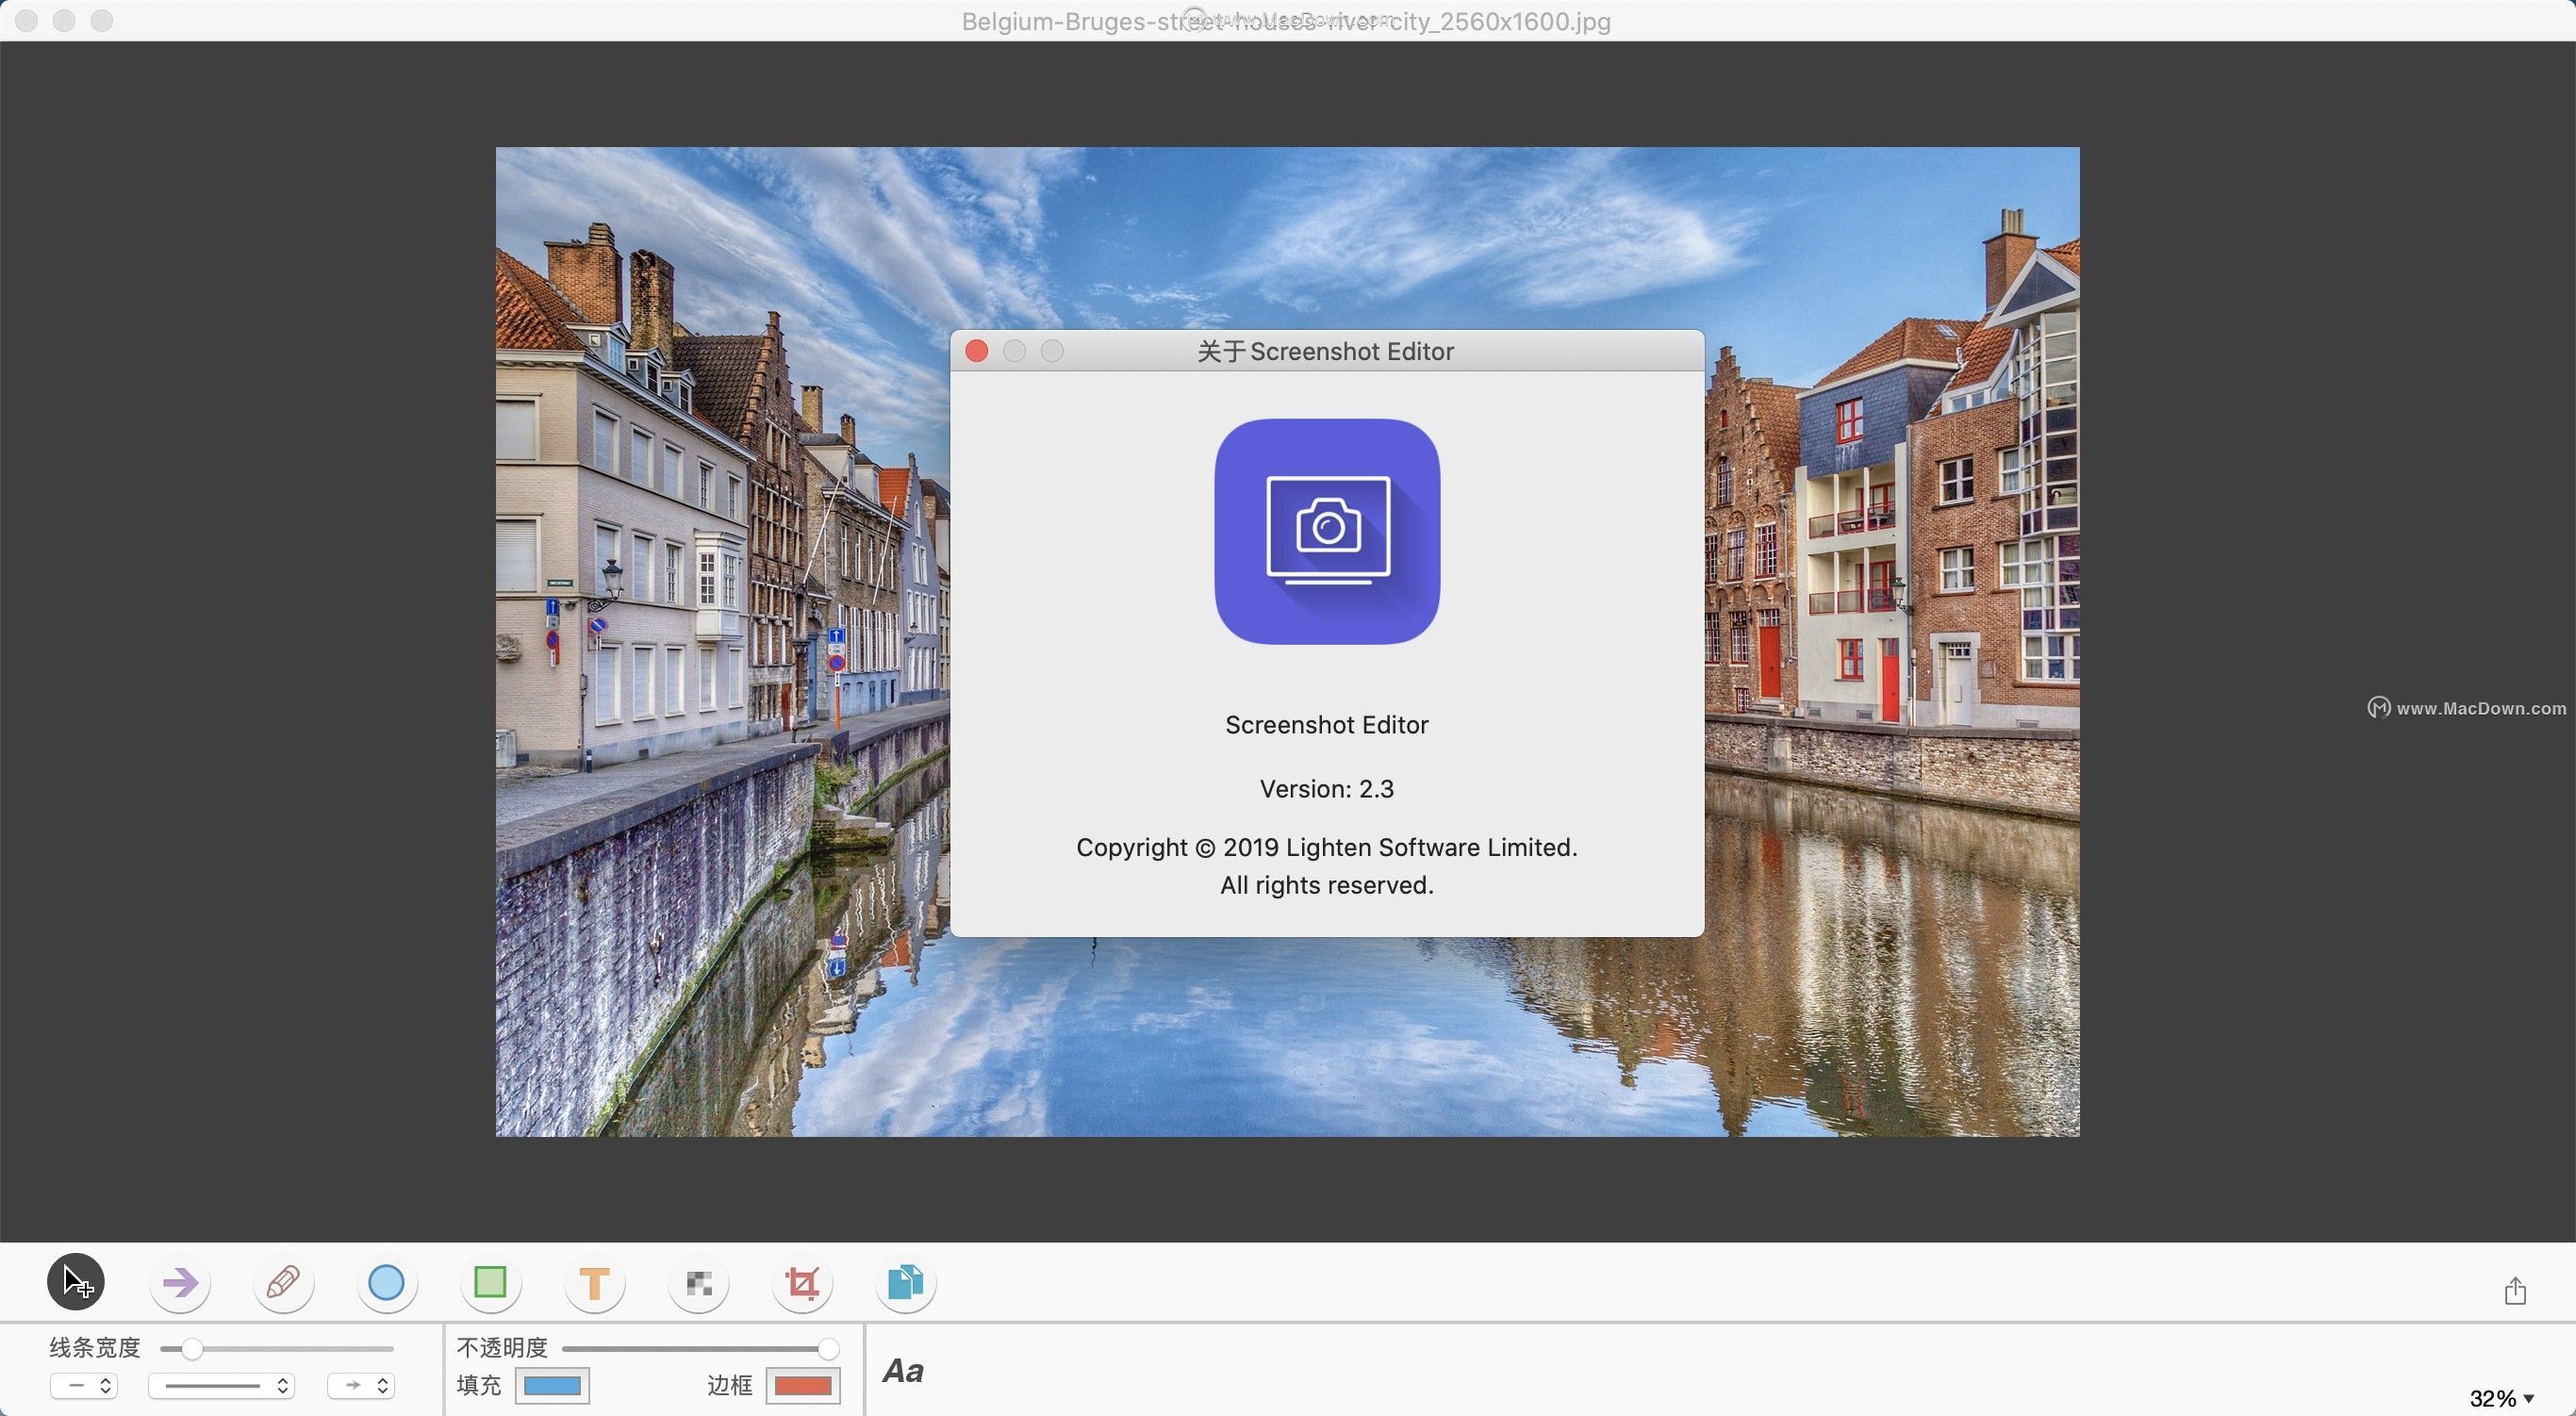Click the Aa font settings button
The width and height of the screenshot is (2576, 1416).
(x=903, y=1371)
